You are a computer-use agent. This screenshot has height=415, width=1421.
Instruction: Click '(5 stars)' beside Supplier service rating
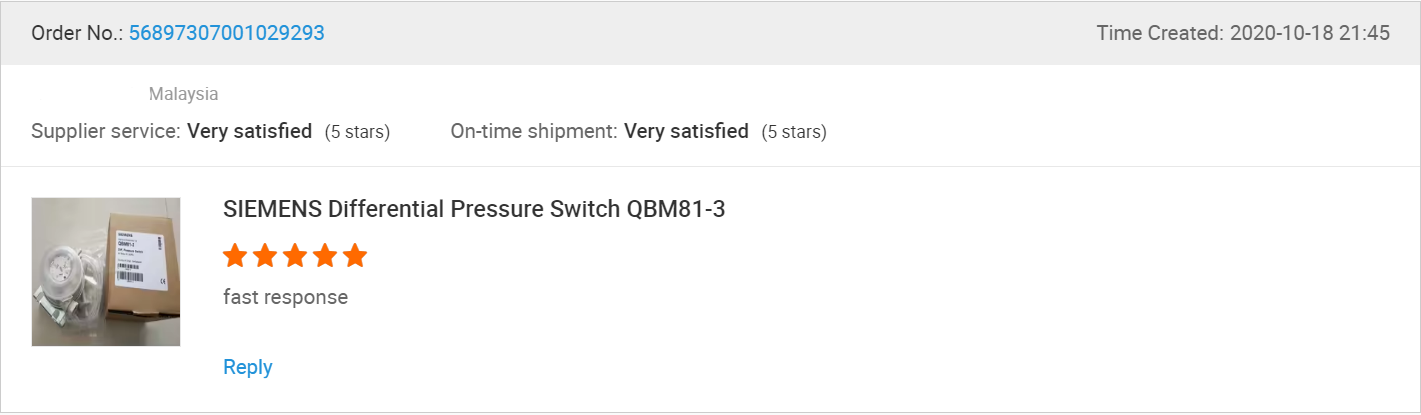[x=357, y=132]
